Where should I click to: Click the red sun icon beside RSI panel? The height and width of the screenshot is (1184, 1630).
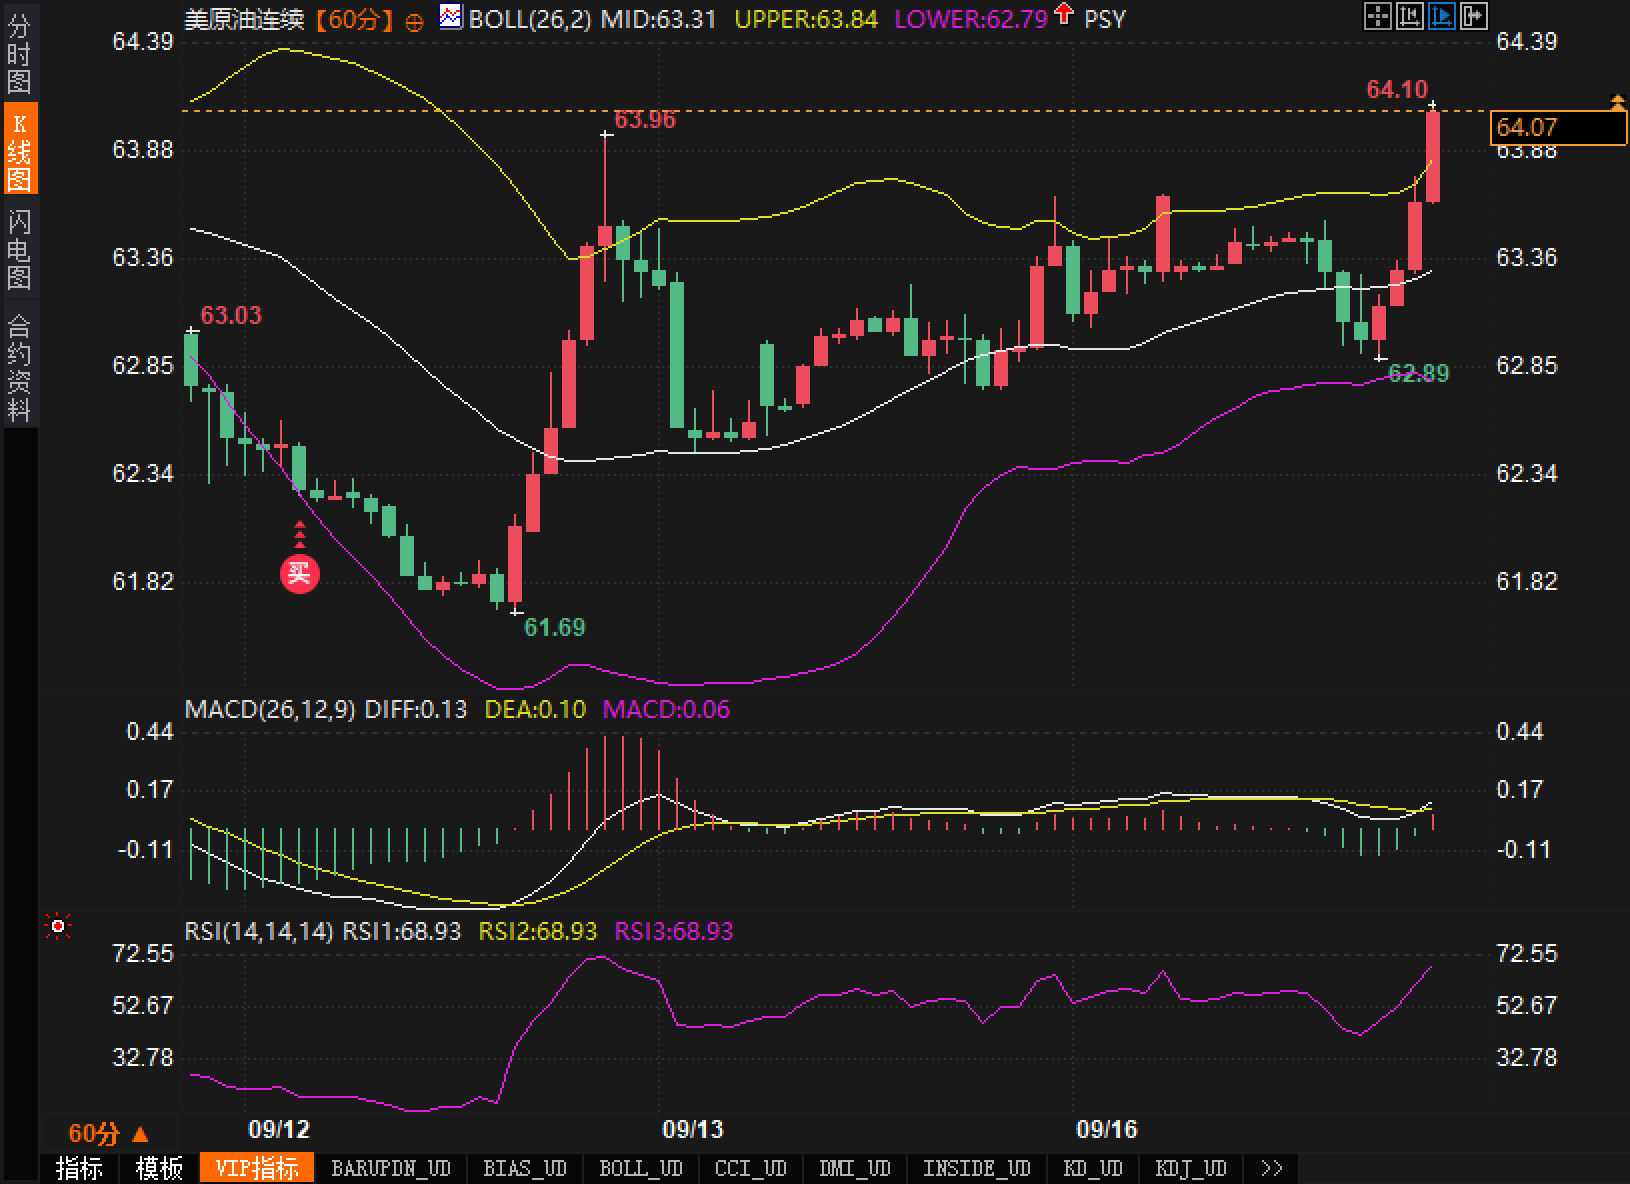58,927
